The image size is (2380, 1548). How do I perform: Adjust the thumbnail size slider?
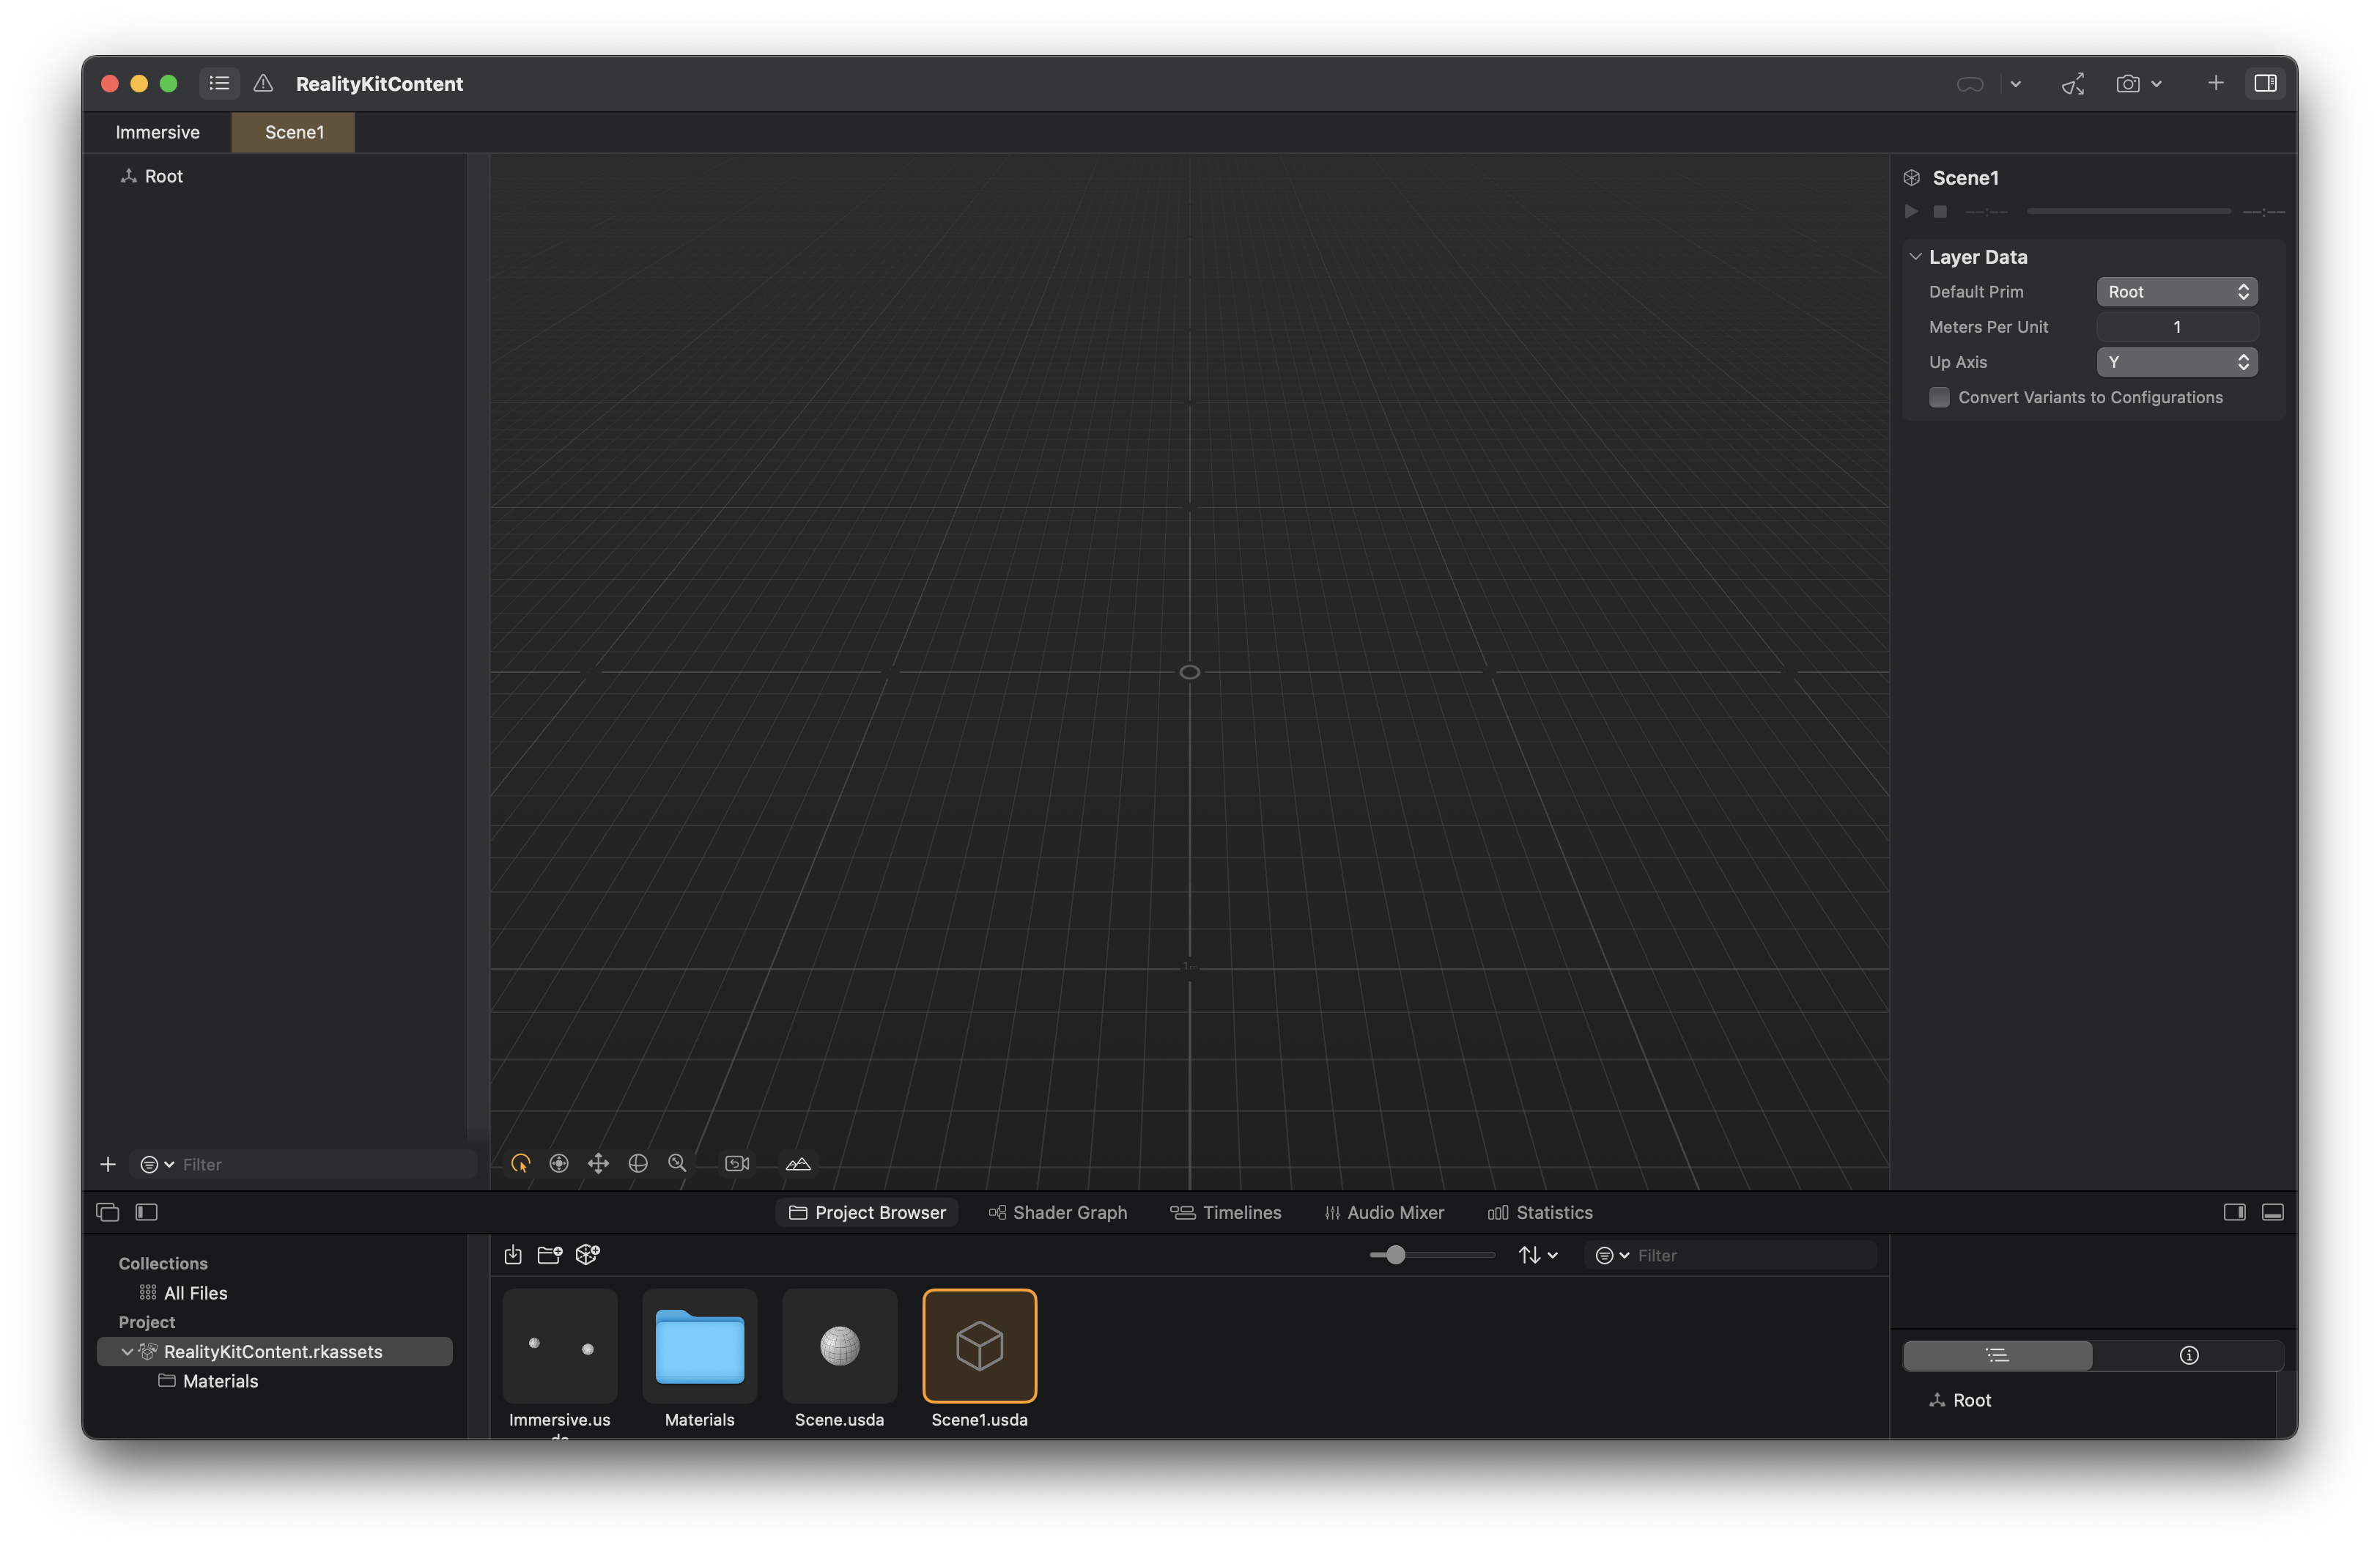tap(1396, 1255)
